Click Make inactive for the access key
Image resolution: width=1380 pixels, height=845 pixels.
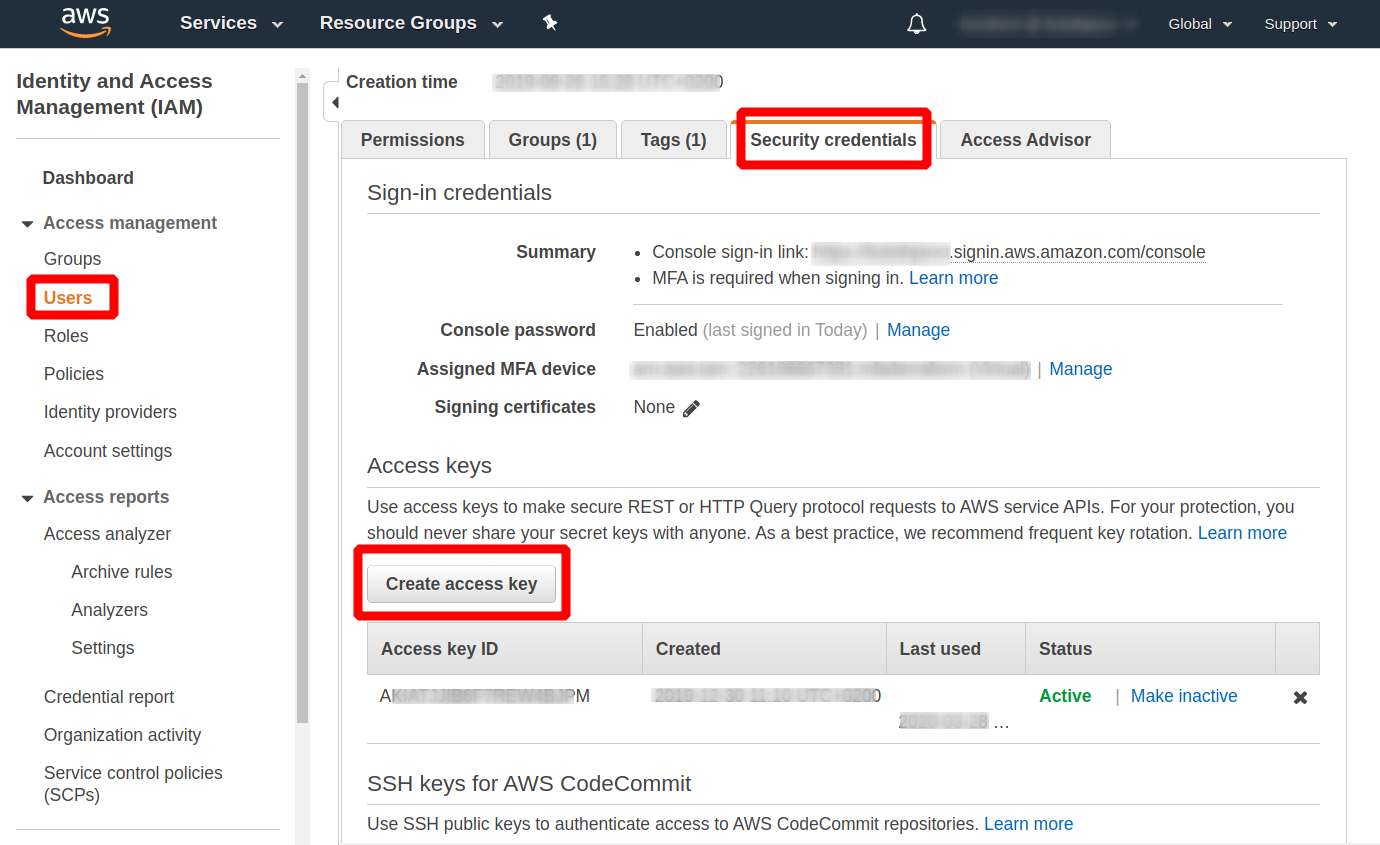(x=1184, y=696)
